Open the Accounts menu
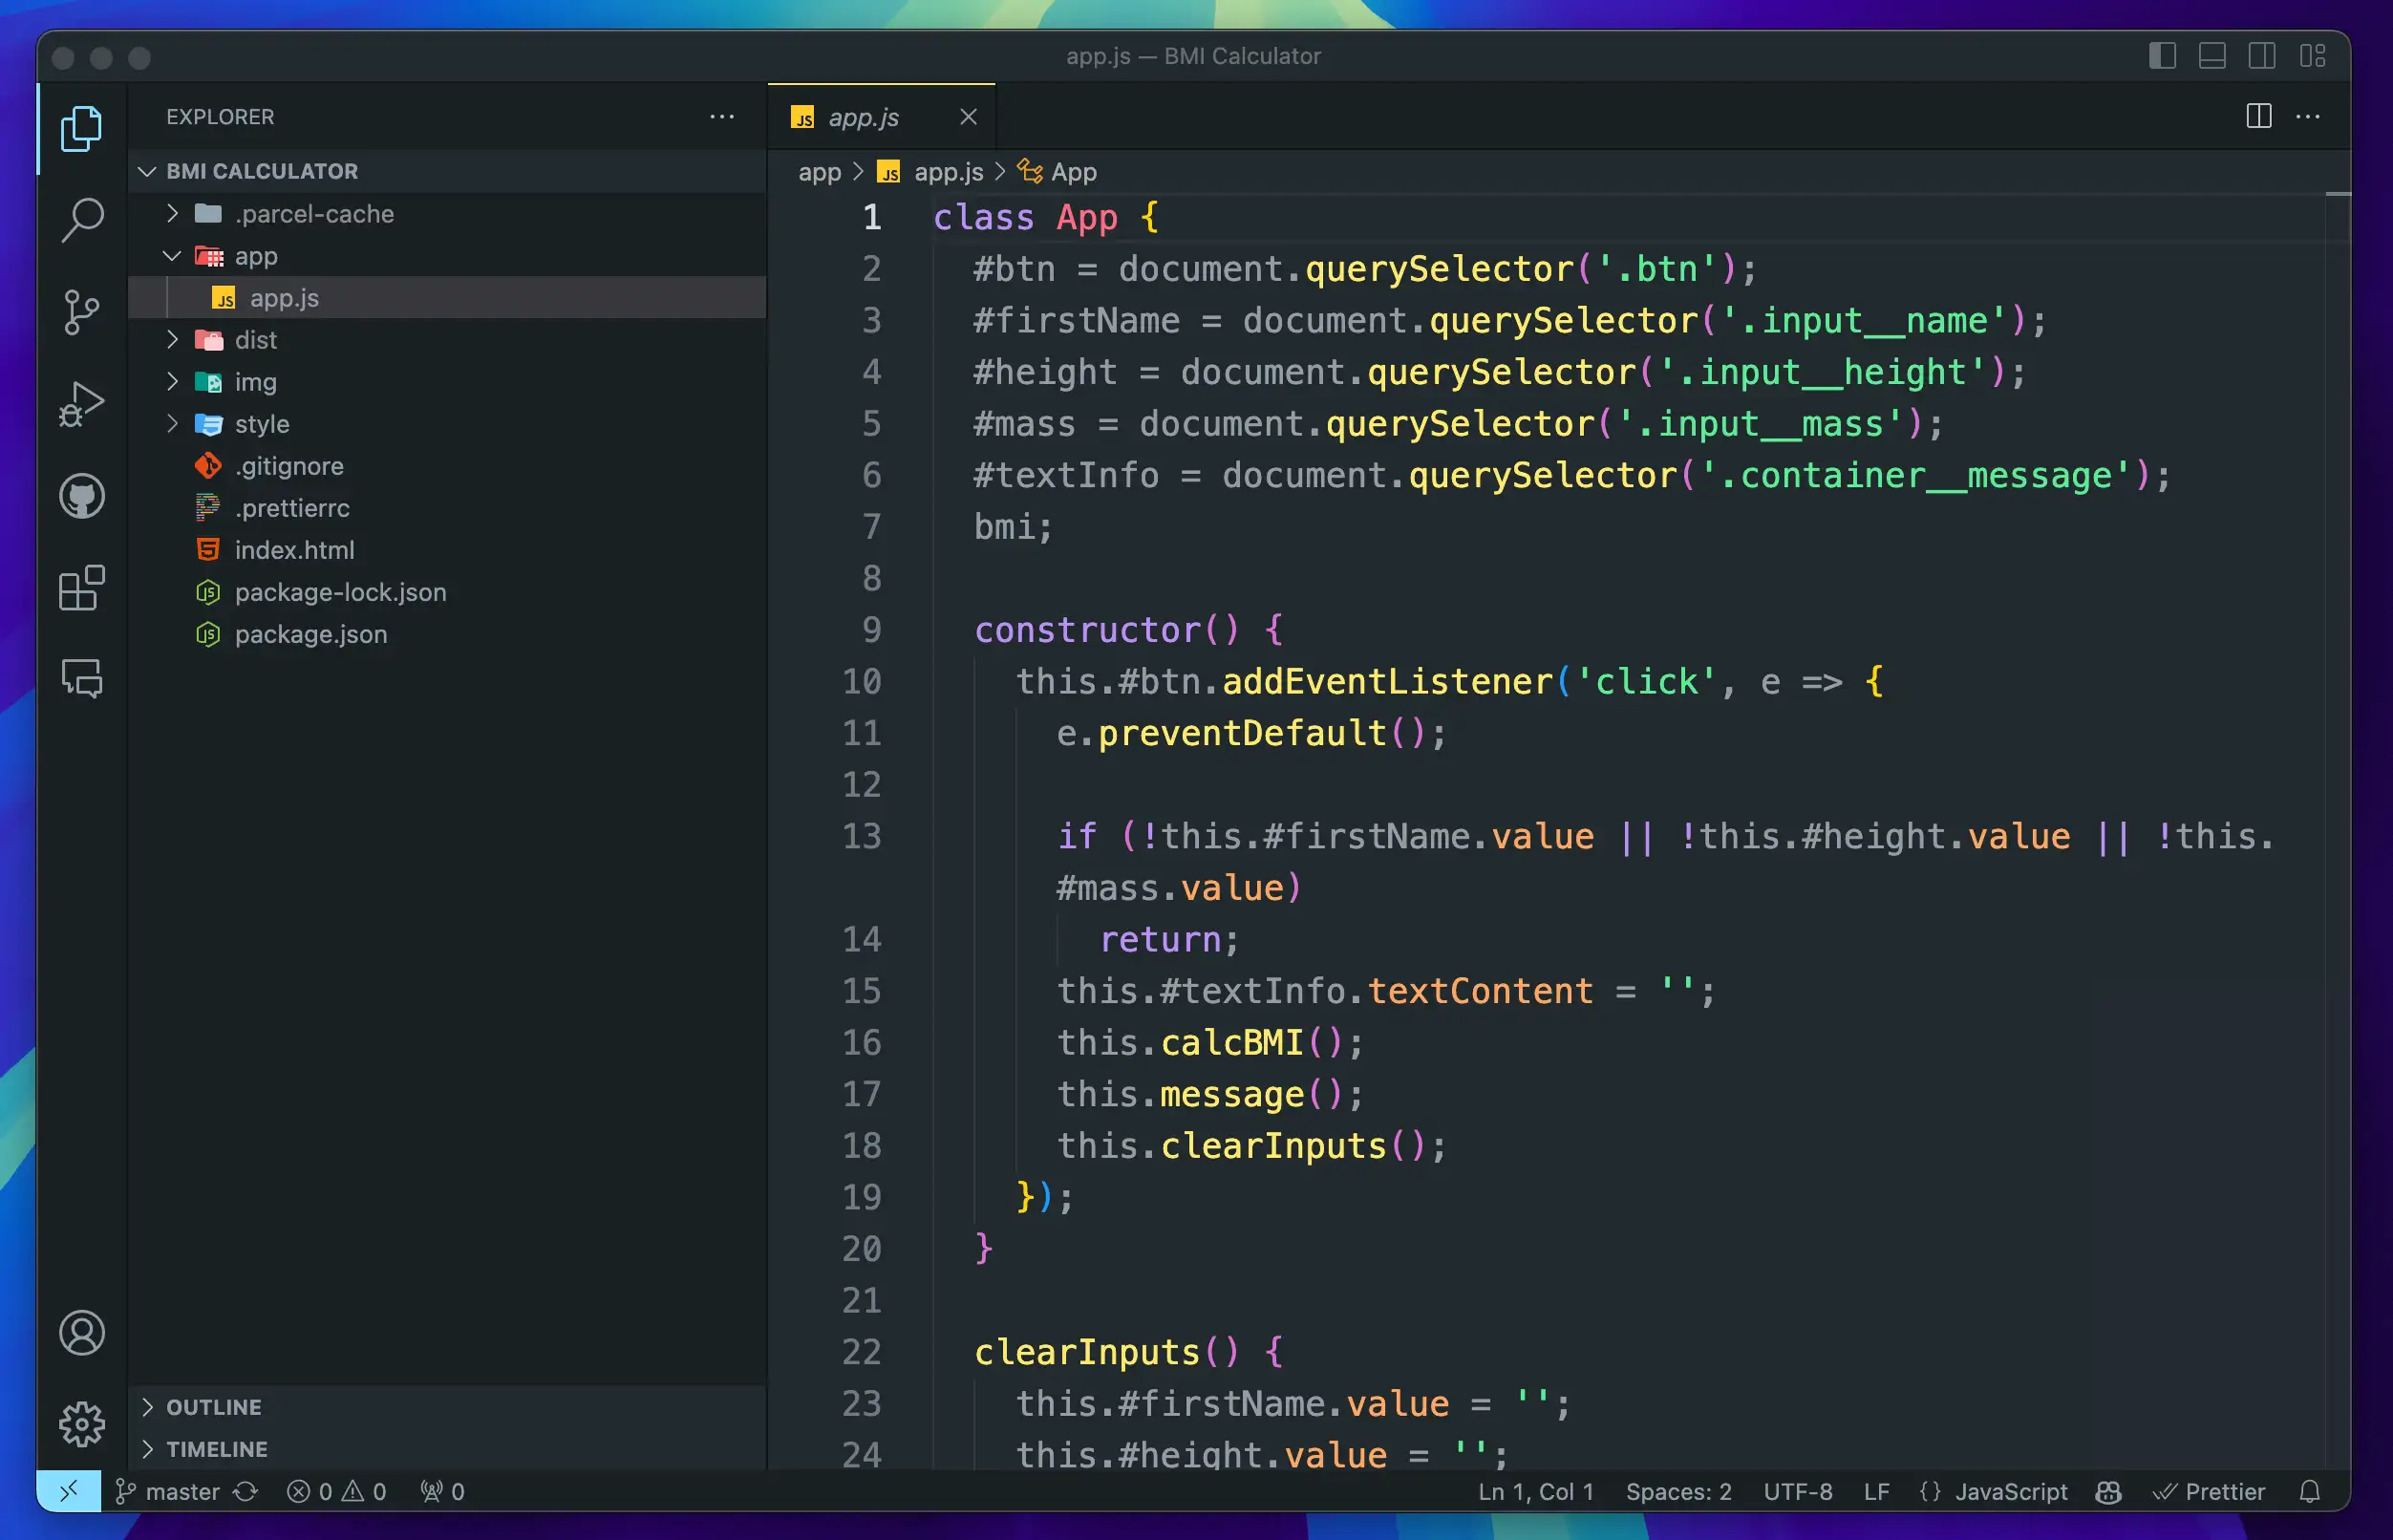The image size is (2393, 1540). 81,1333
